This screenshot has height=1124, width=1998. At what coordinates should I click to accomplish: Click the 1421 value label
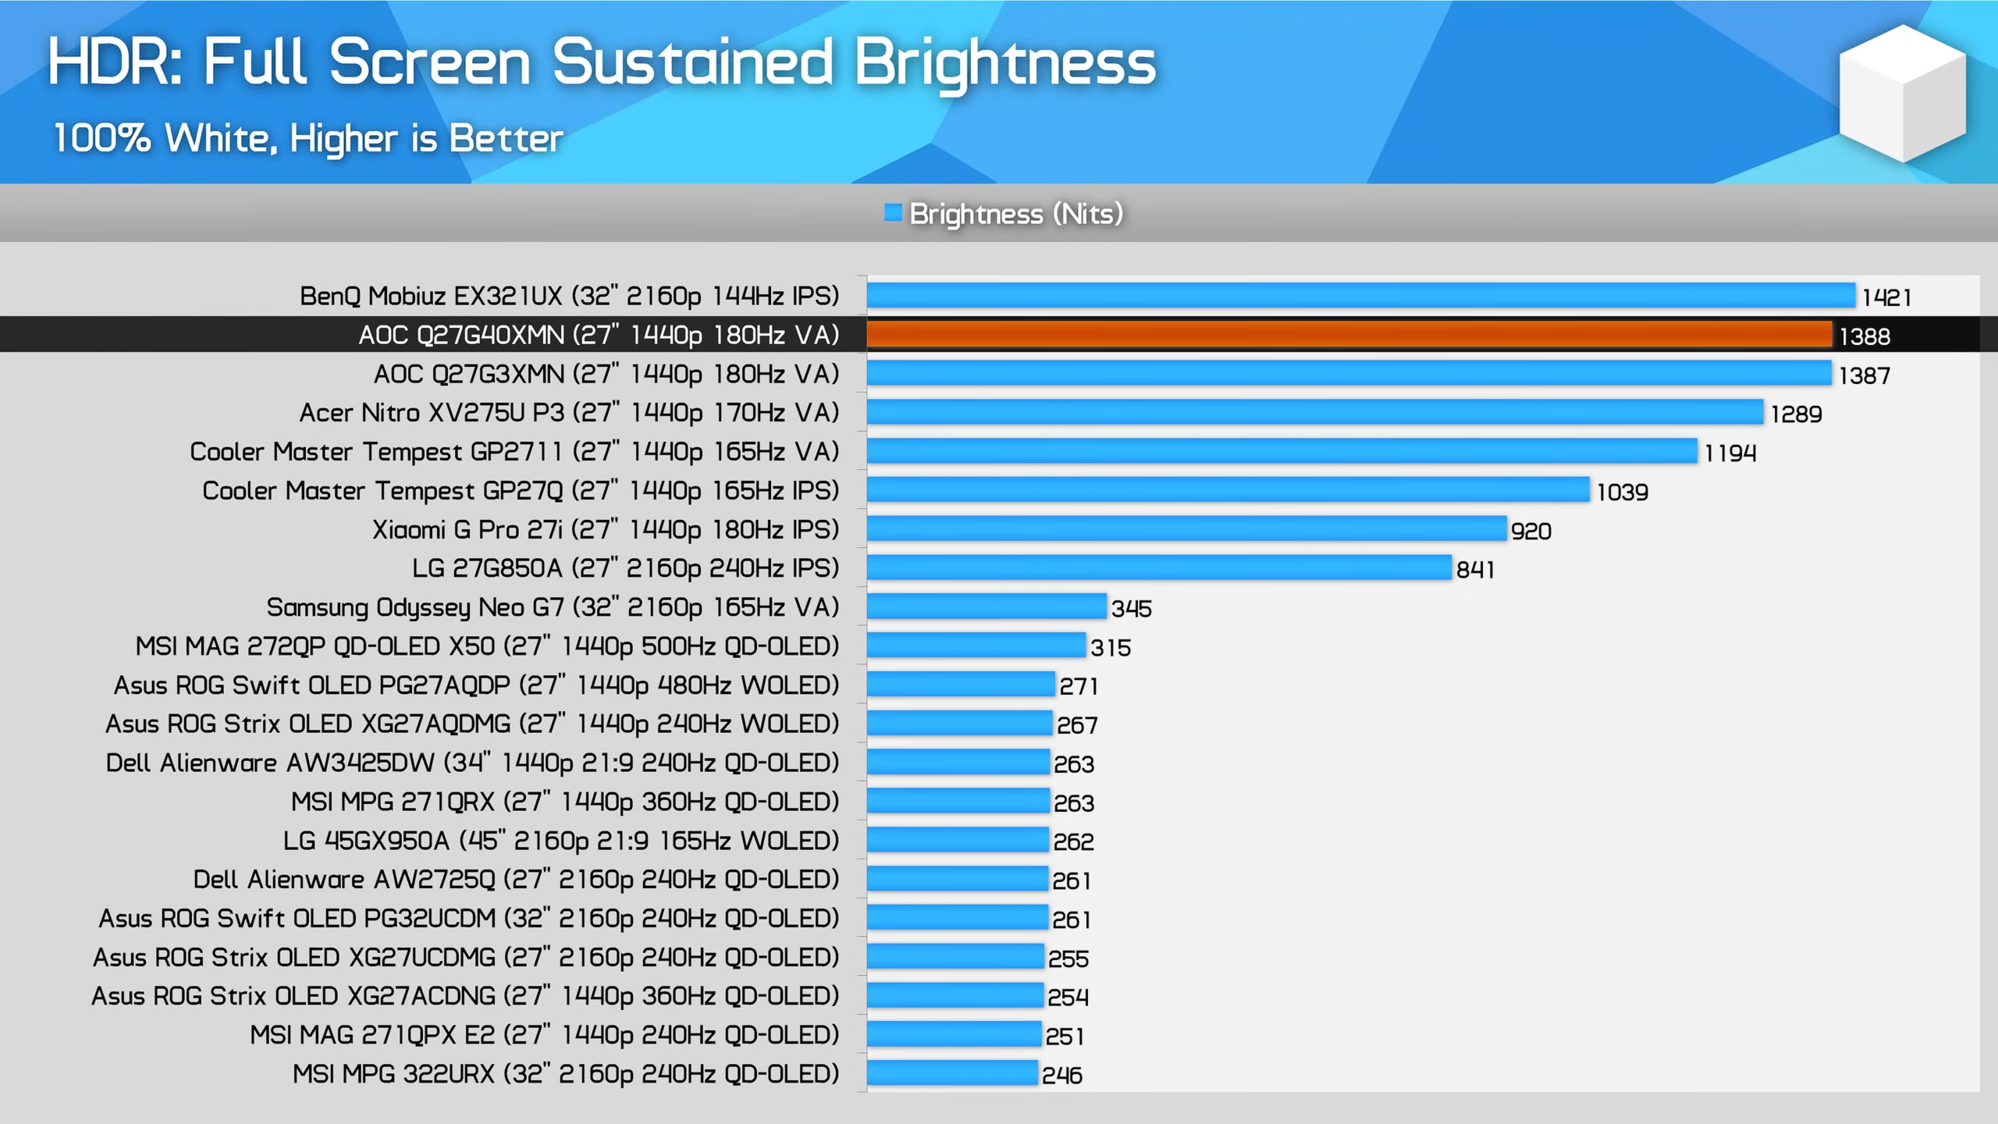click(x=1886, y=297)
